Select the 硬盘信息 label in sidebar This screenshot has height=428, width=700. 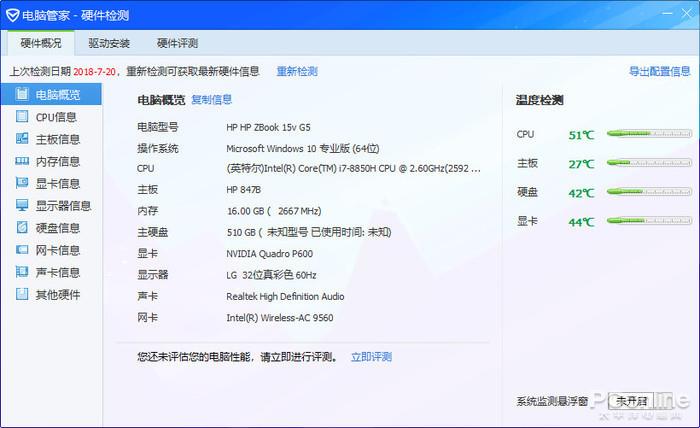click(x=58, y=228)
